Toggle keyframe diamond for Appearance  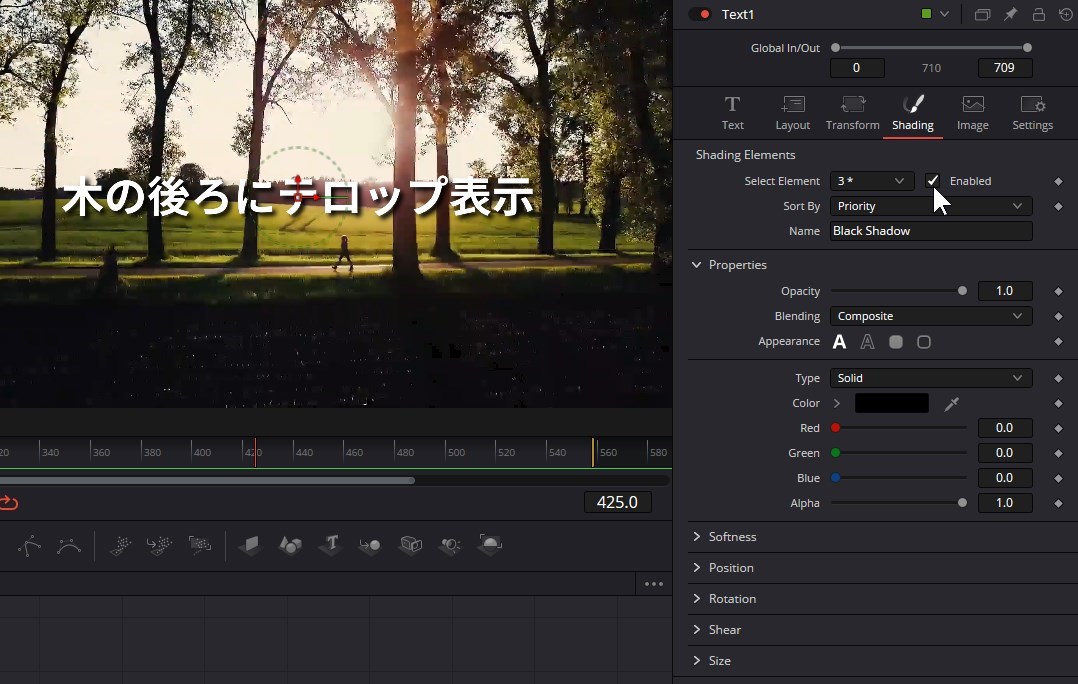[1058, 342]
